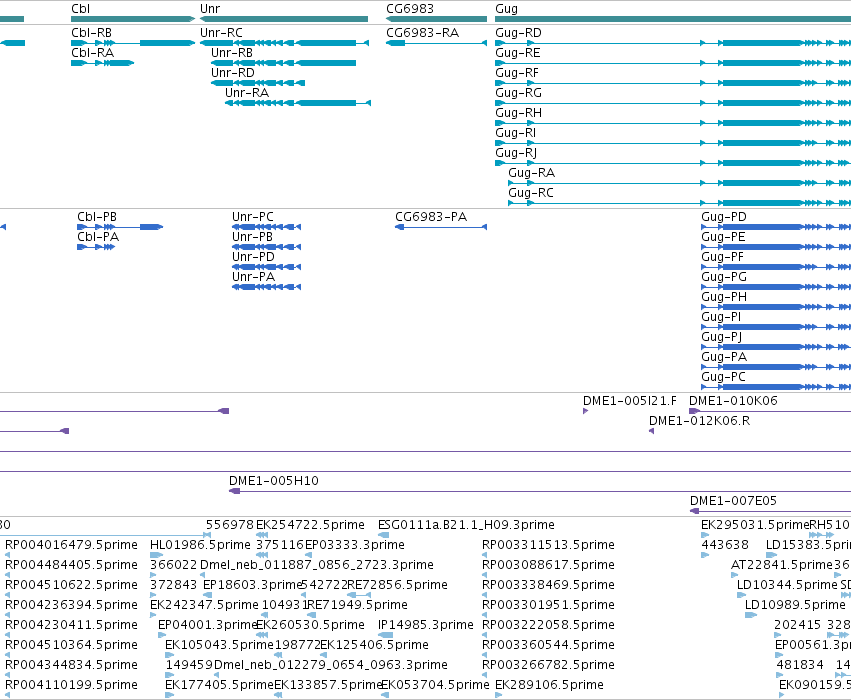Select the Unr-PD protein label

pyautogui.click(x=253, y=257)
